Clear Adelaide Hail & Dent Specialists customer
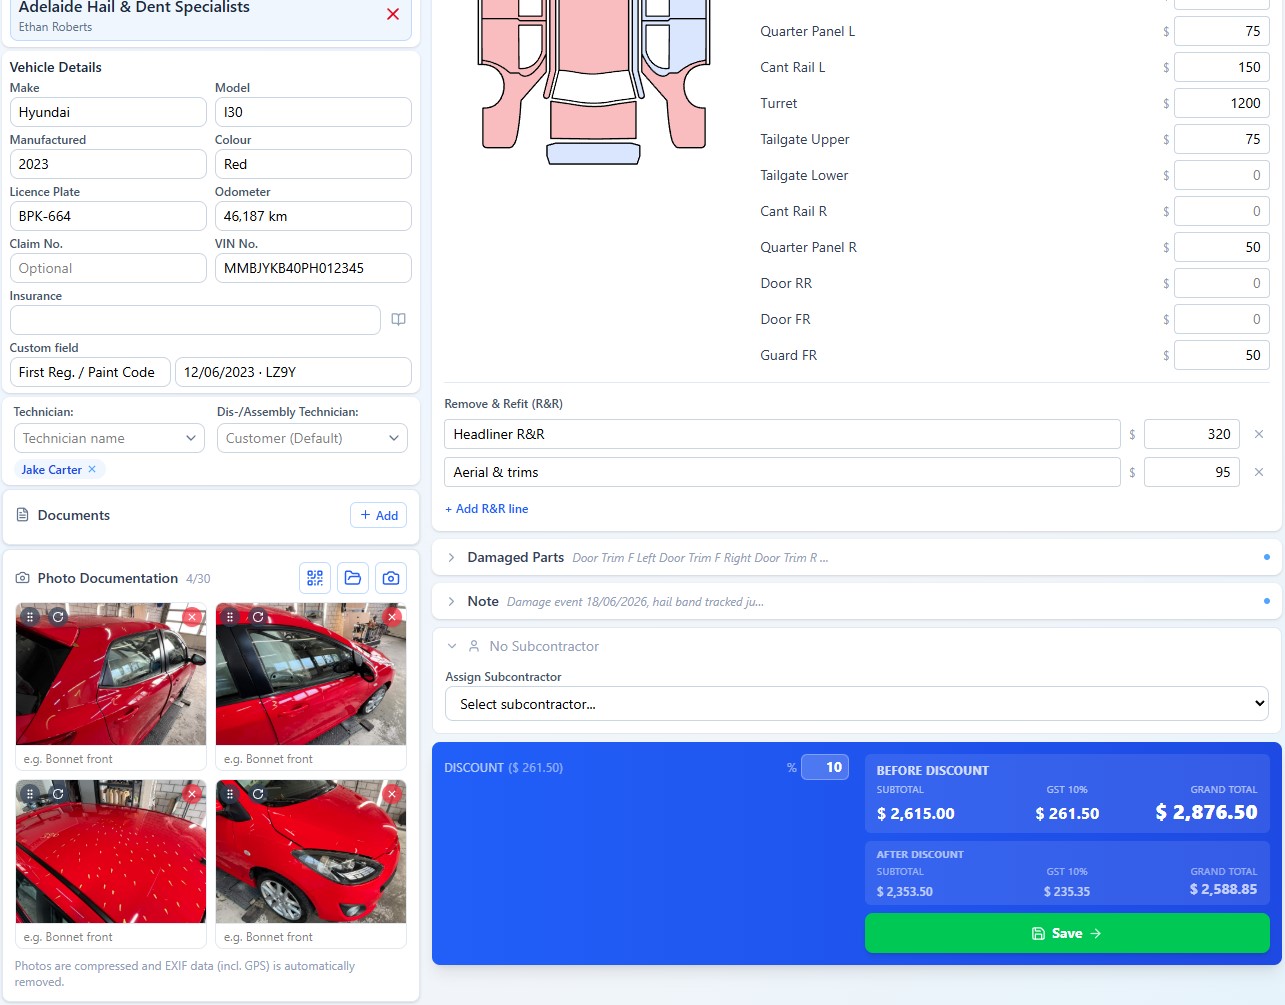This screenshot has height=1005, width=1285. (393, 14)
